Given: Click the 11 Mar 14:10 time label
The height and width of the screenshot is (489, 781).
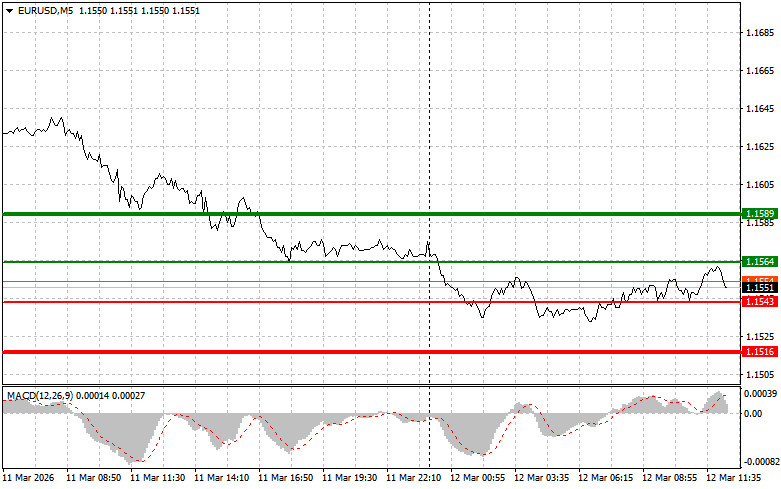Looking at the screenshot, I should point(222,478).
